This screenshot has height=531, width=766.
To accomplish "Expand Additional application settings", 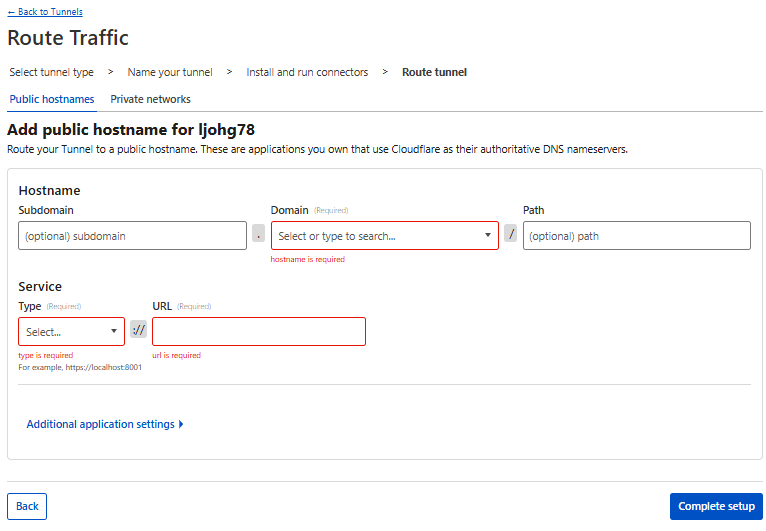I will tap(100, 424).
